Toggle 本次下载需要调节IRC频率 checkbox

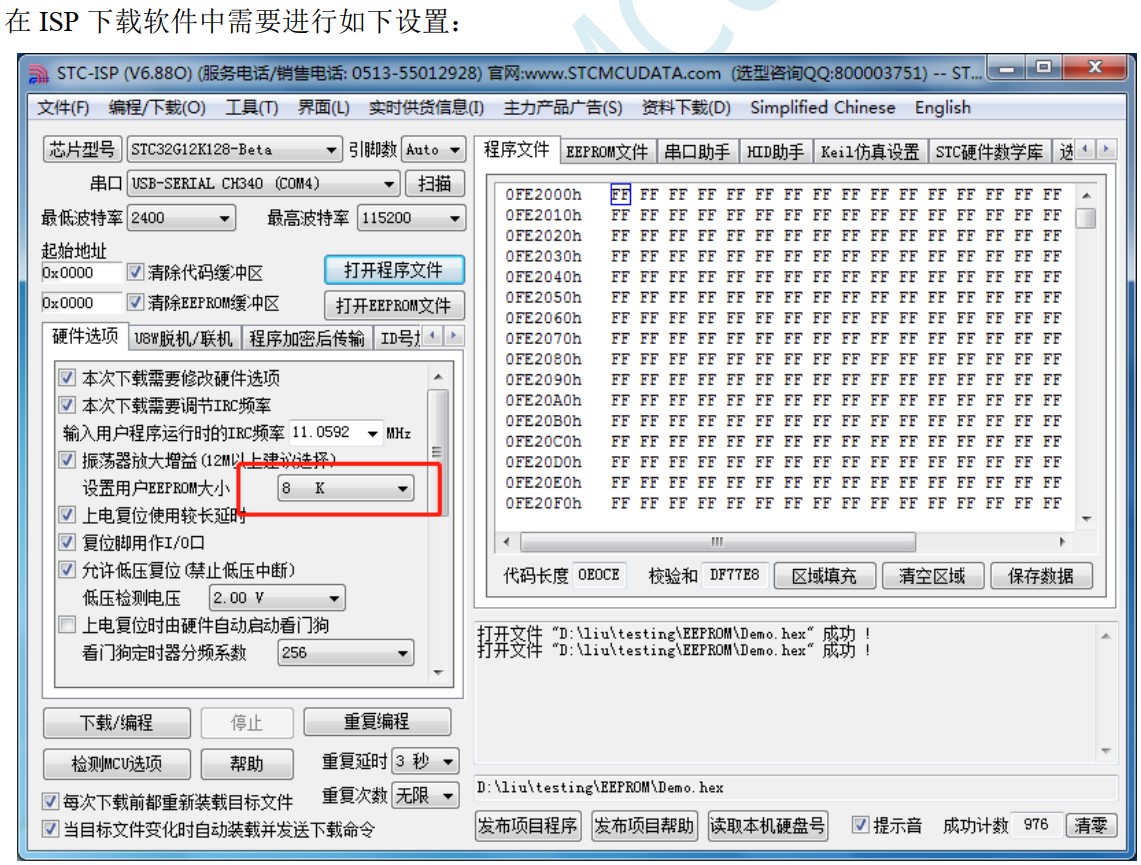[x=67, y=404]
